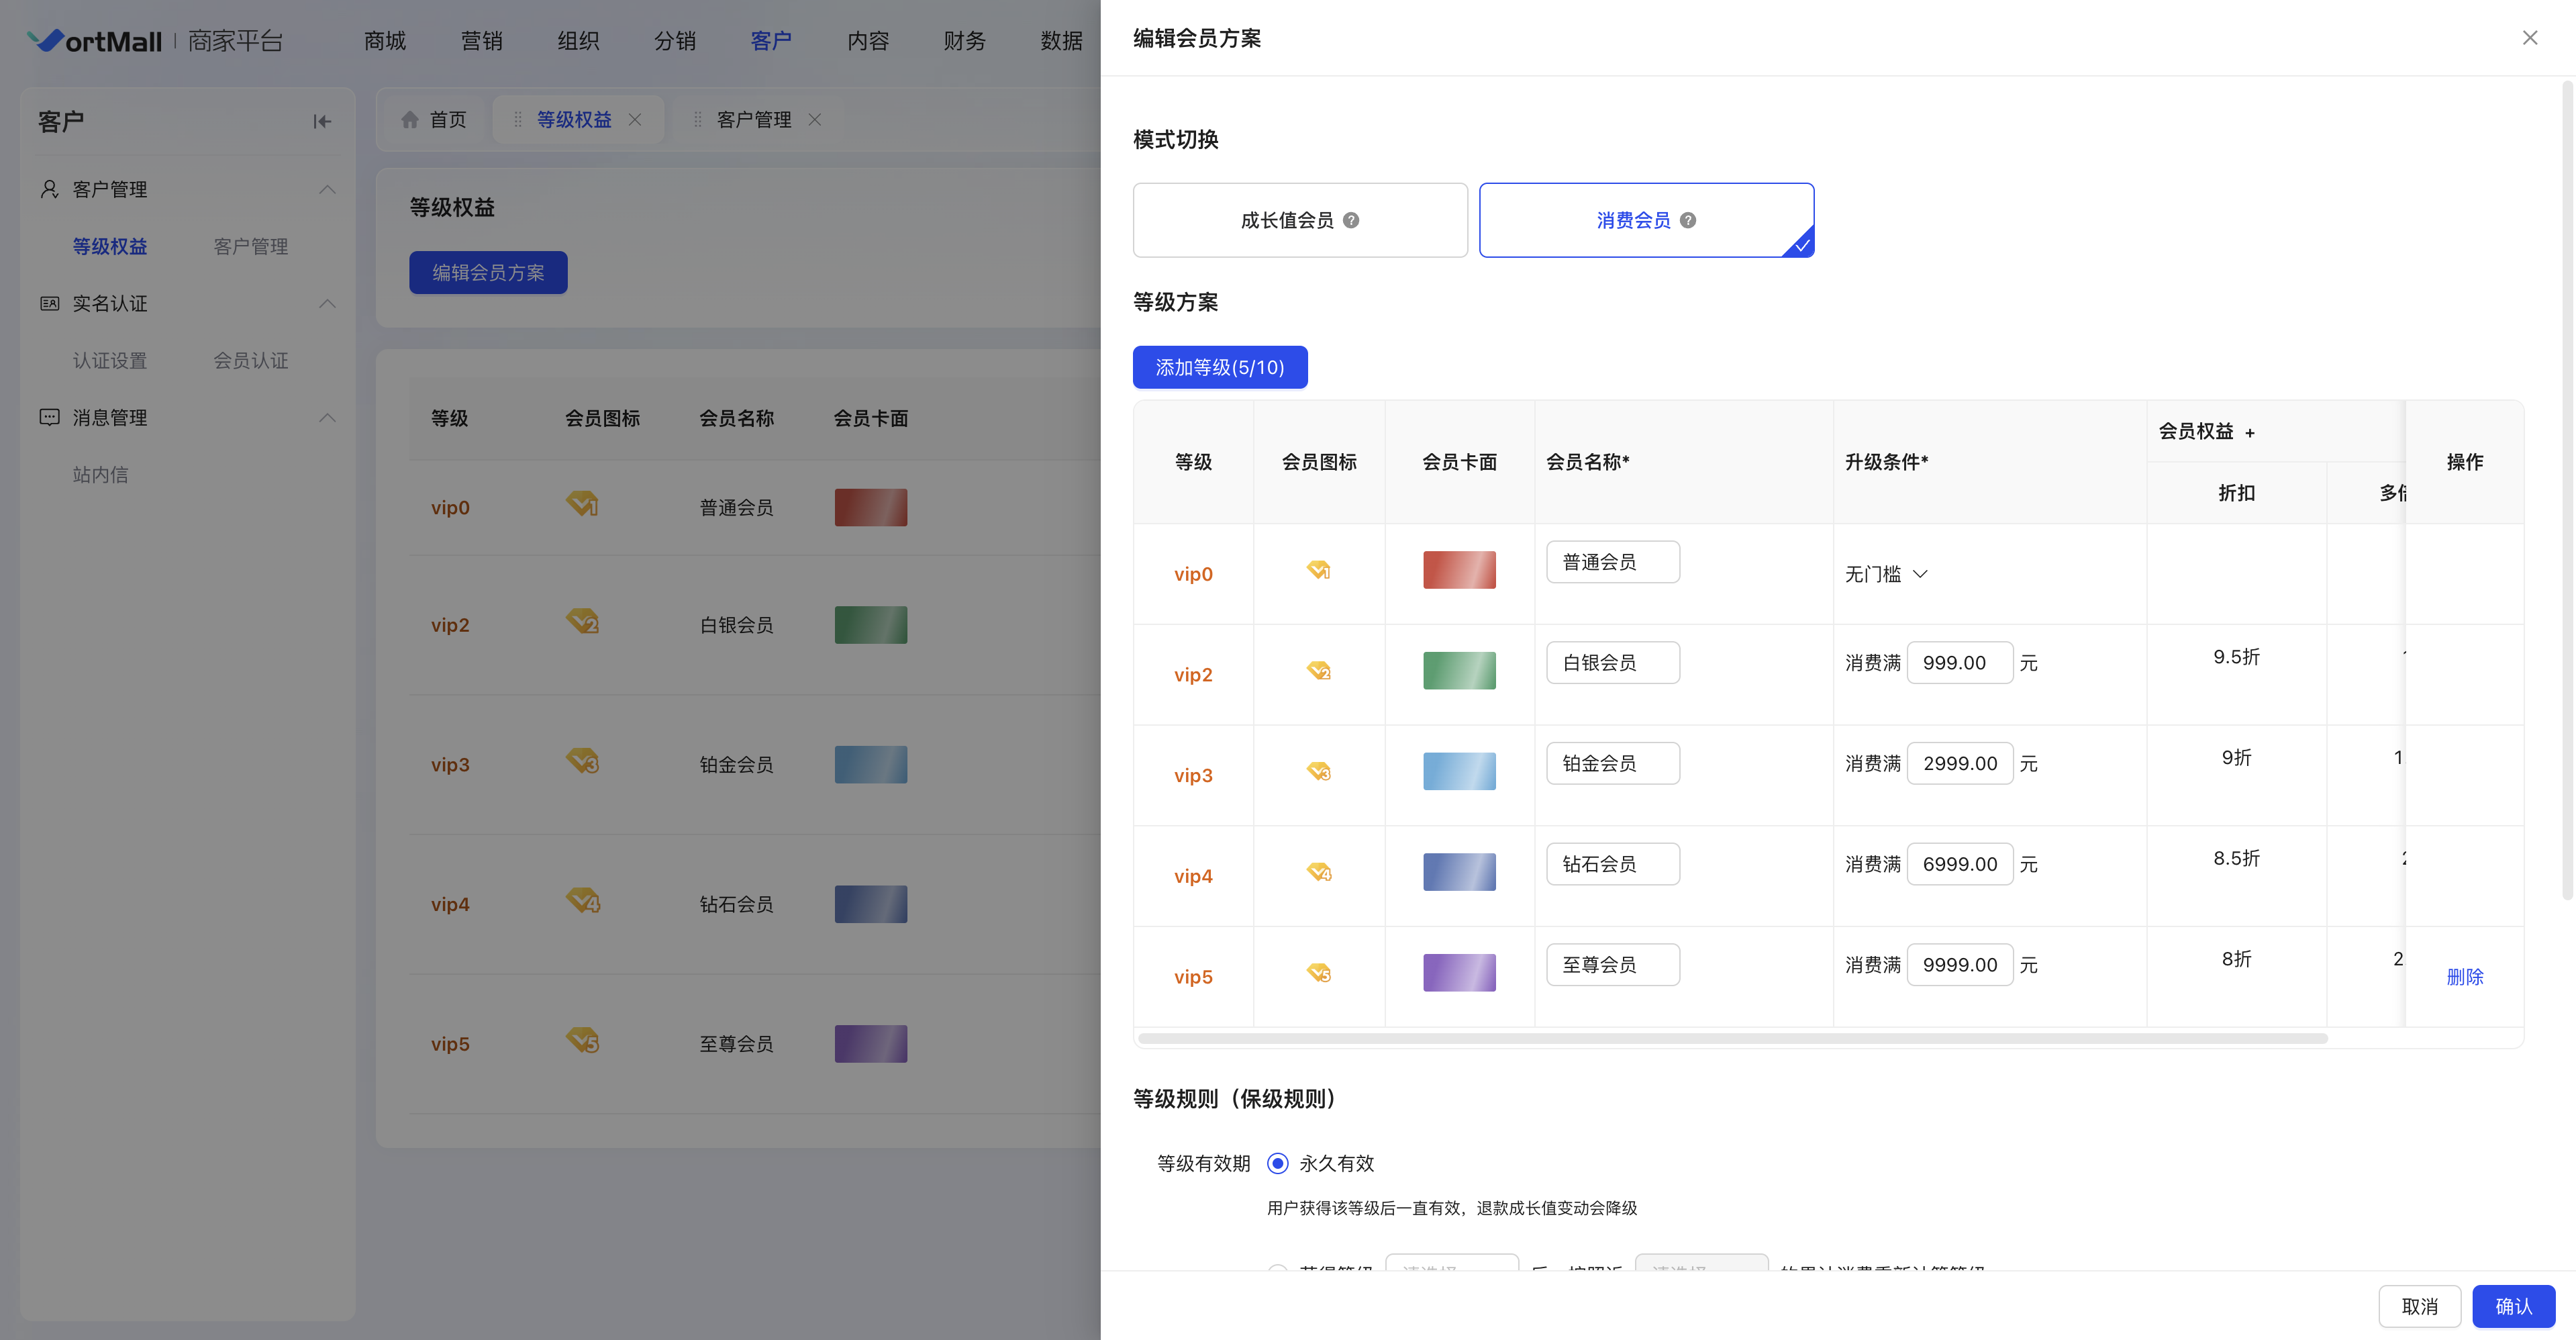
Task: Switch mode to 成长值会员
Action: tap(1299, 220)
